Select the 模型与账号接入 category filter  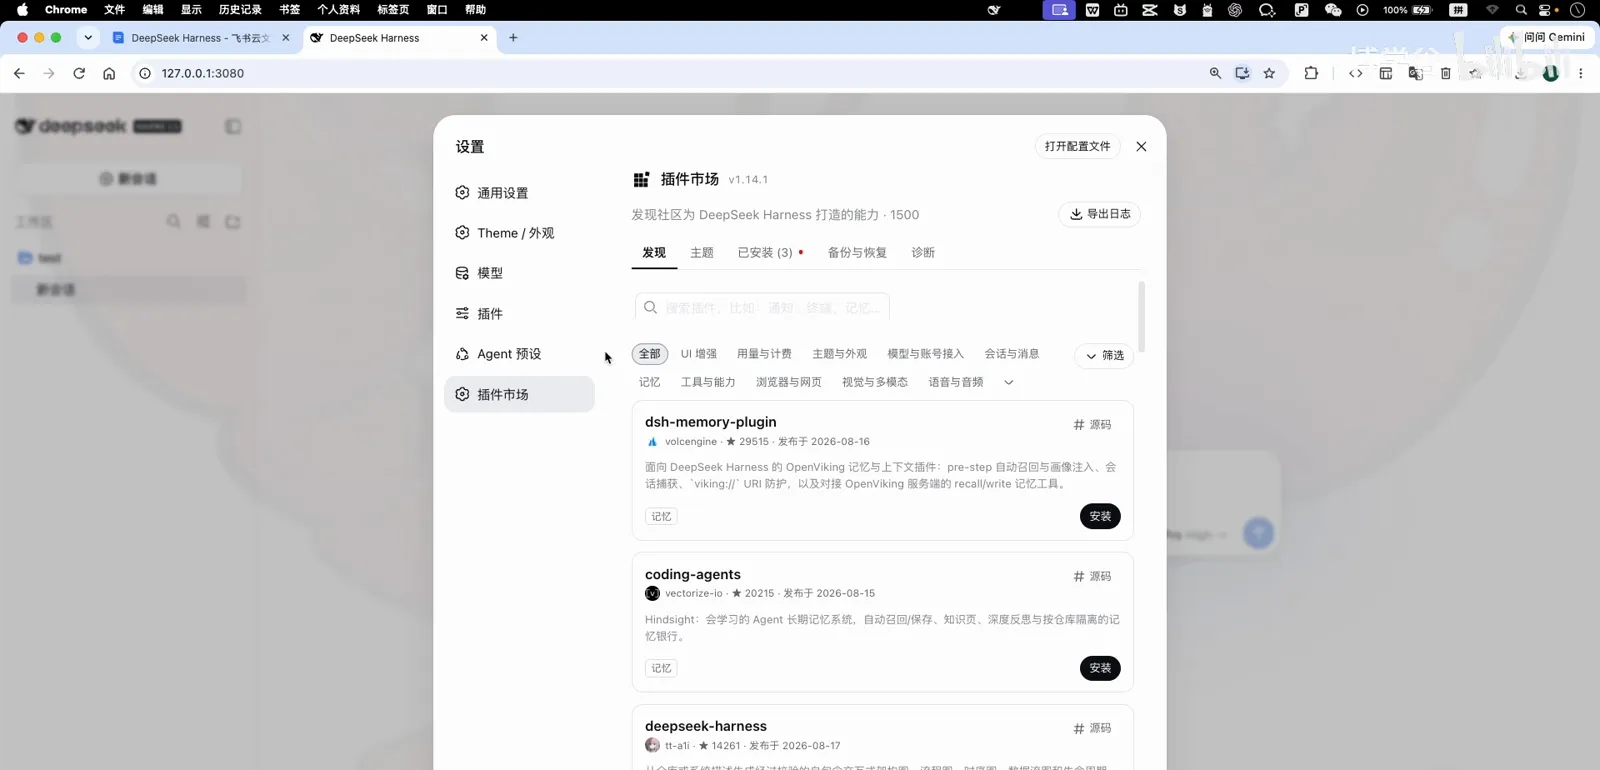tap(926, 354)
